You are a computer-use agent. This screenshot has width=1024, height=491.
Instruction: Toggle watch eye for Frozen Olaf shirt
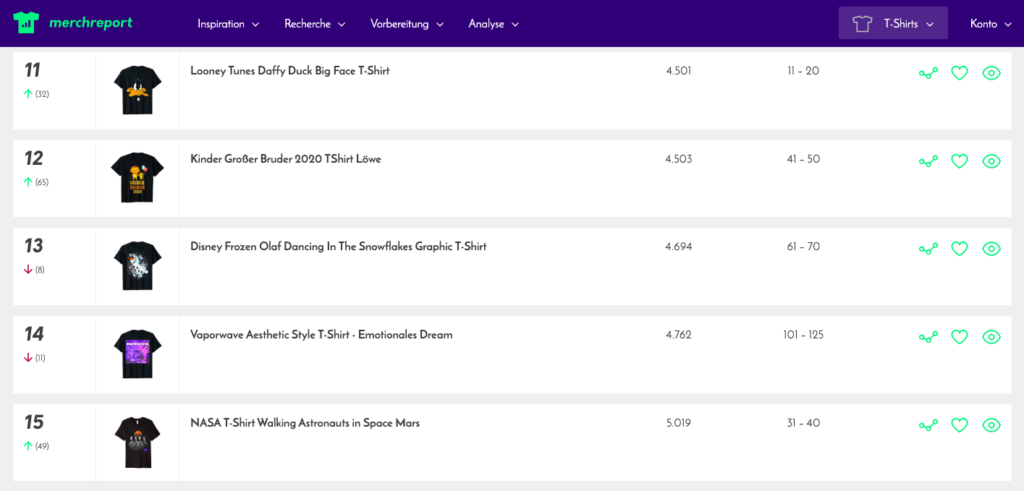pyautogui.click(x=991, y=249)
